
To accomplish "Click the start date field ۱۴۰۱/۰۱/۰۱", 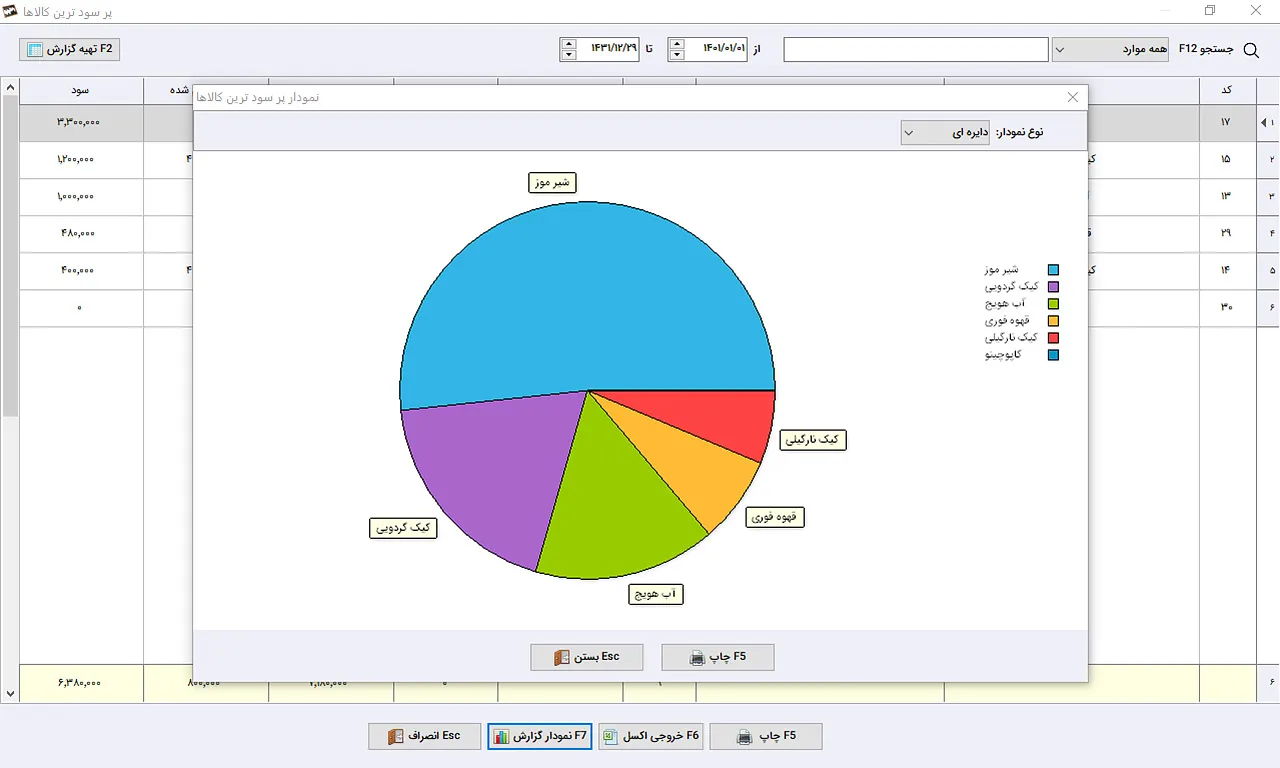I will (x=716, y=49).
